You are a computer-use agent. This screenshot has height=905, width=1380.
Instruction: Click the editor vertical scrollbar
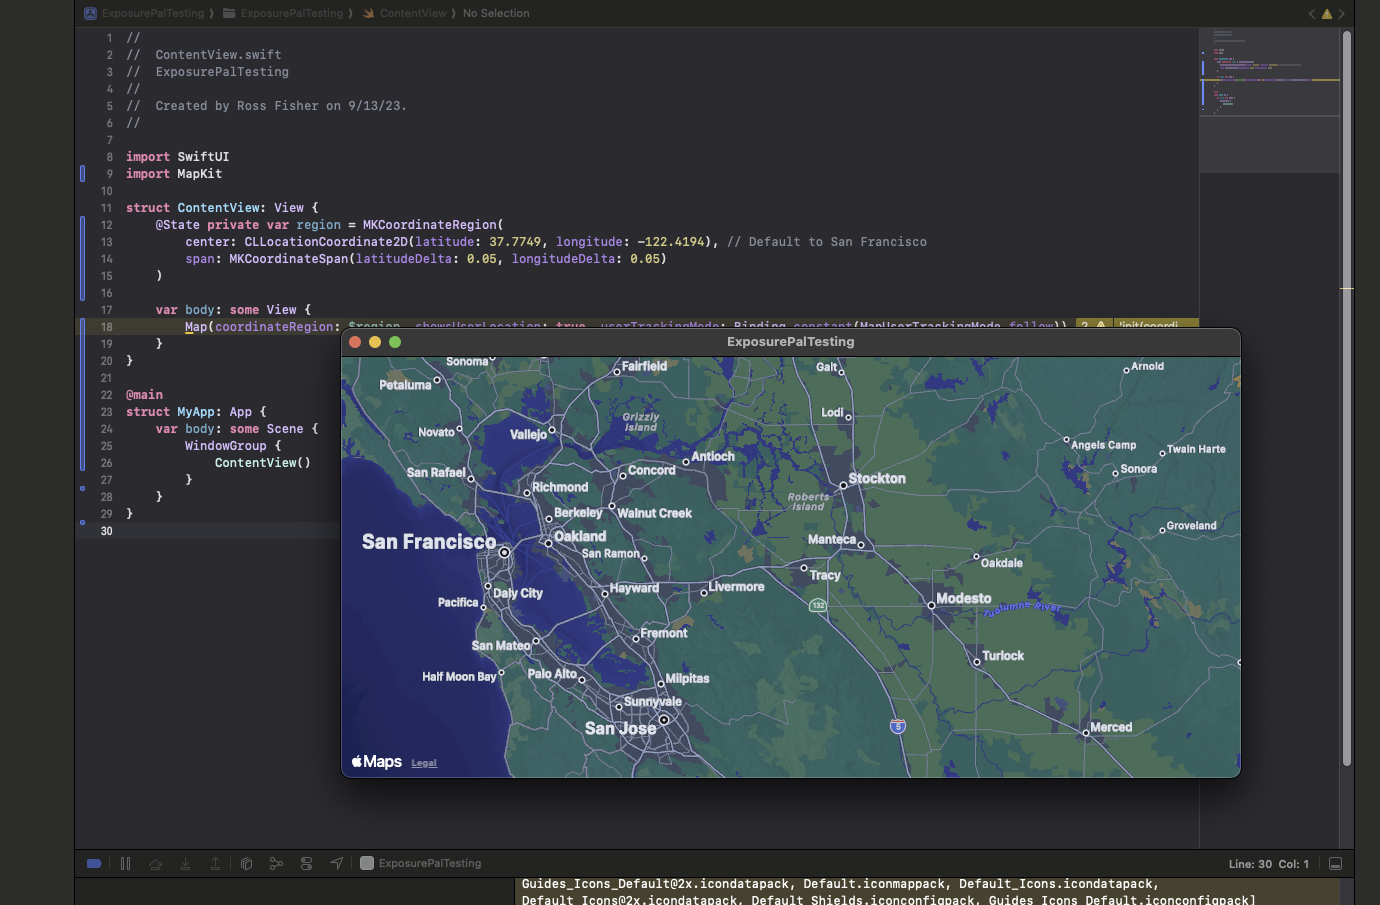[1347, 400]
